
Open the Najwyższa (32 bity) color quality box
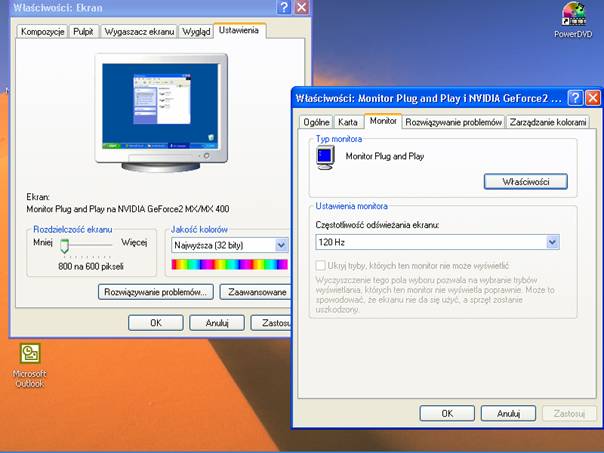pyautogui.click(x=230, y=245)
